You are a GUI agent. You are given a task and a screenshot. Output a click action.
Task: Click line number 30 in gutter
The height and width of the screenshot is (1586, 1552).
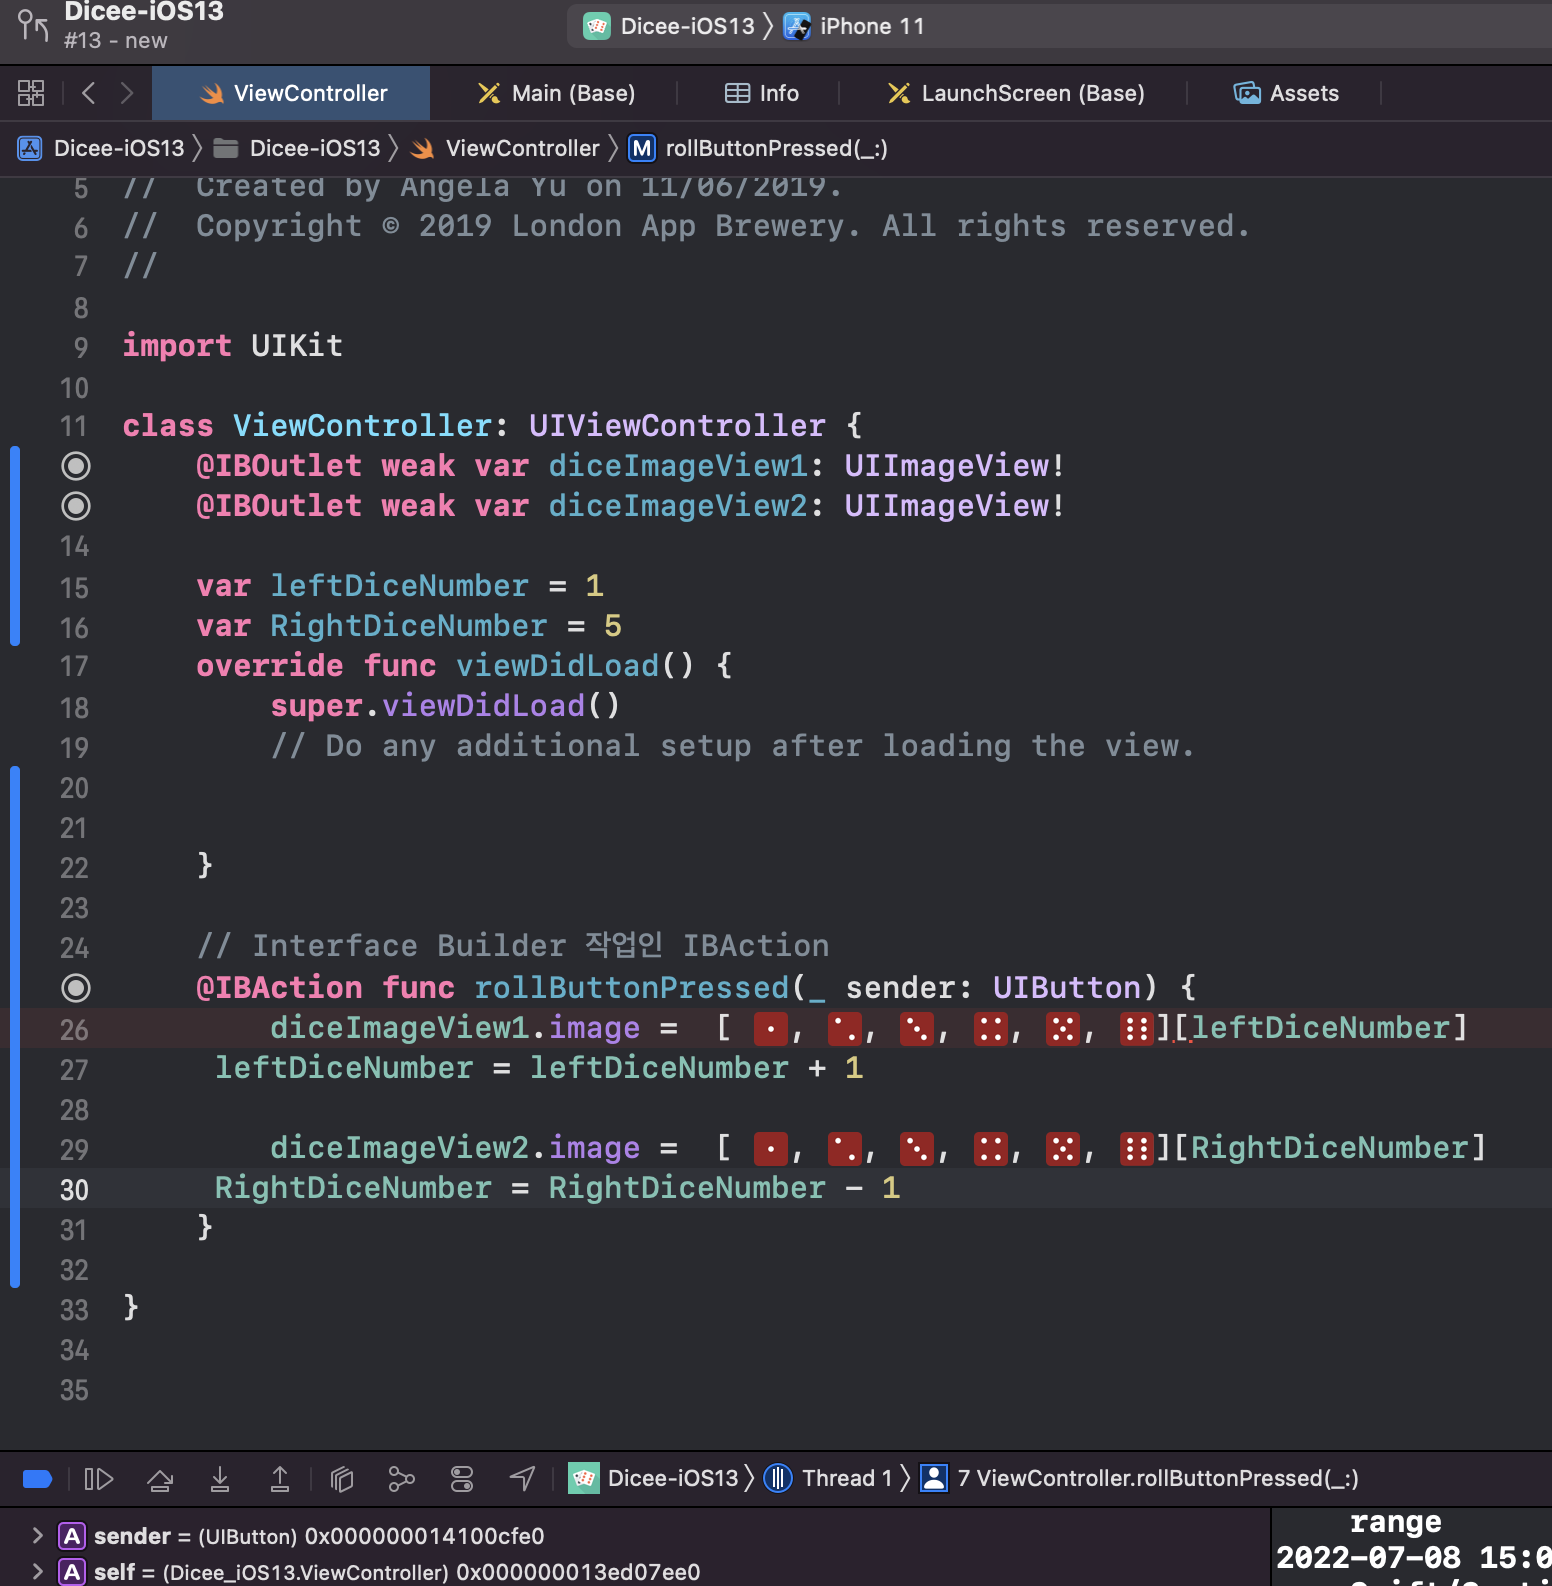75,1190
